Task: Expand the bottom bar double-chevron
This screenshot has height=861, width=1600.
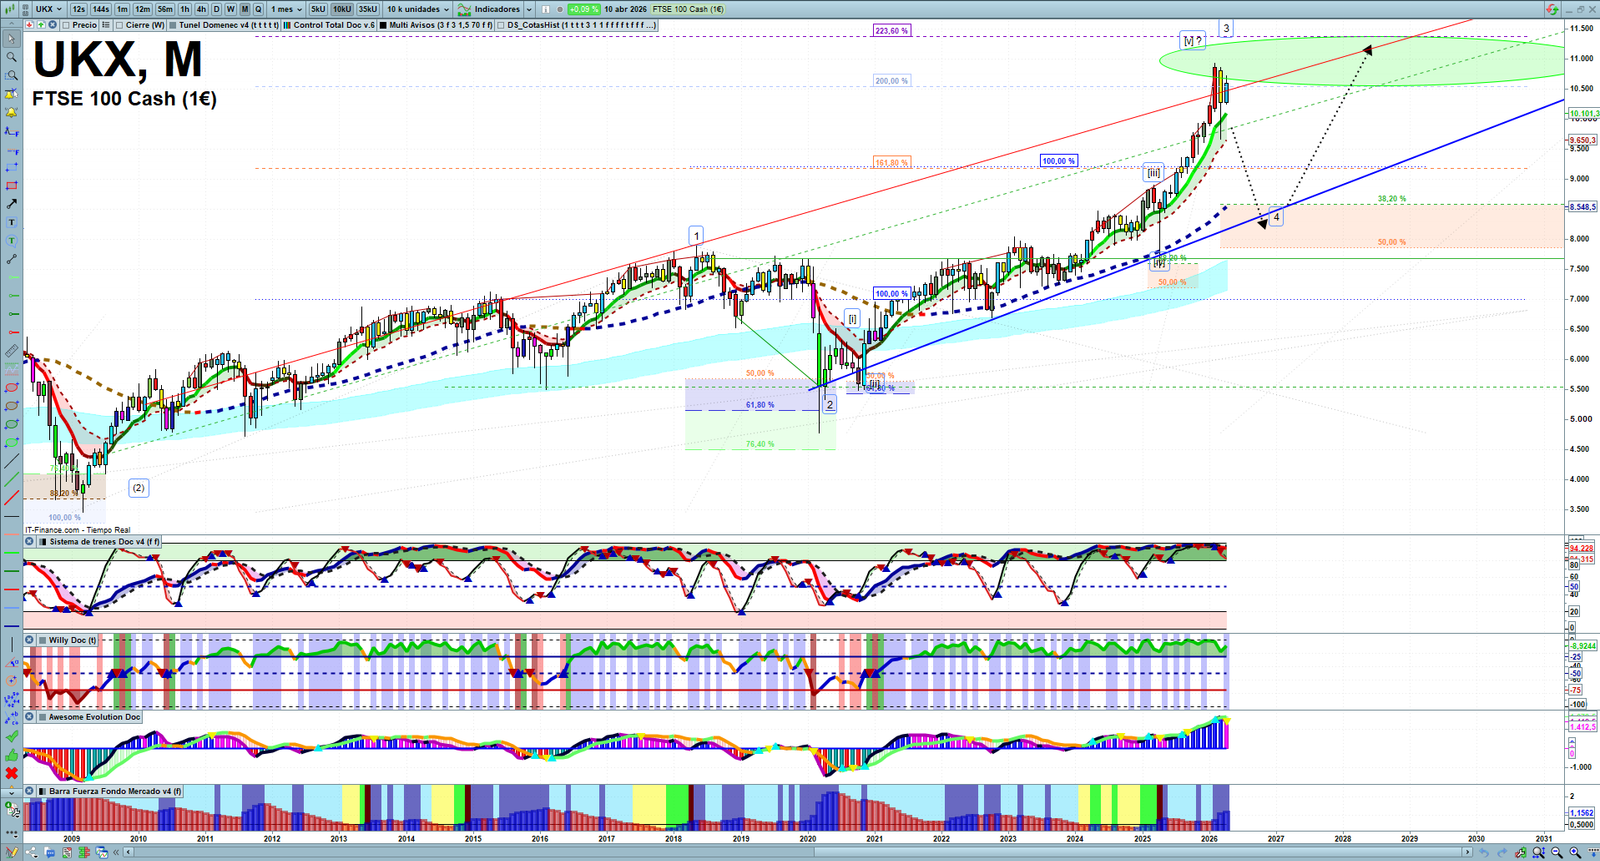Action: 117,853
